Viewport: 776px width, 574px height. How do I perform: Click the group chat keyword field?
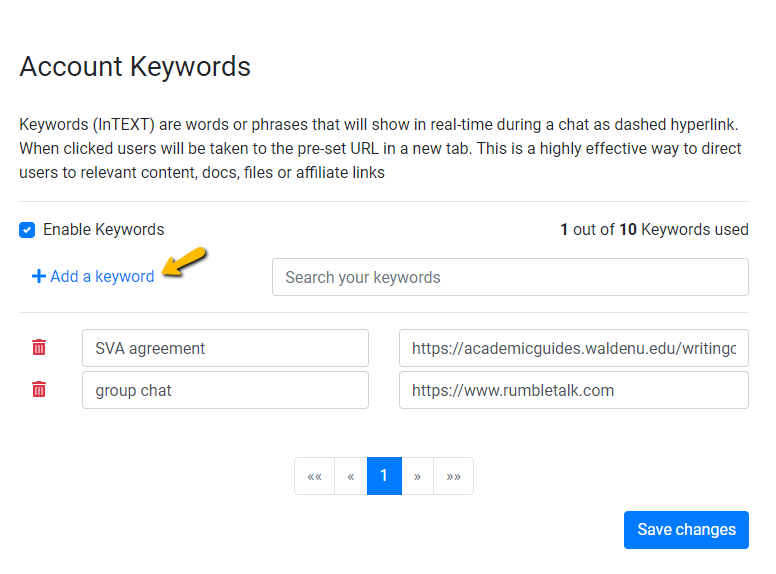[x=225, y=390]
